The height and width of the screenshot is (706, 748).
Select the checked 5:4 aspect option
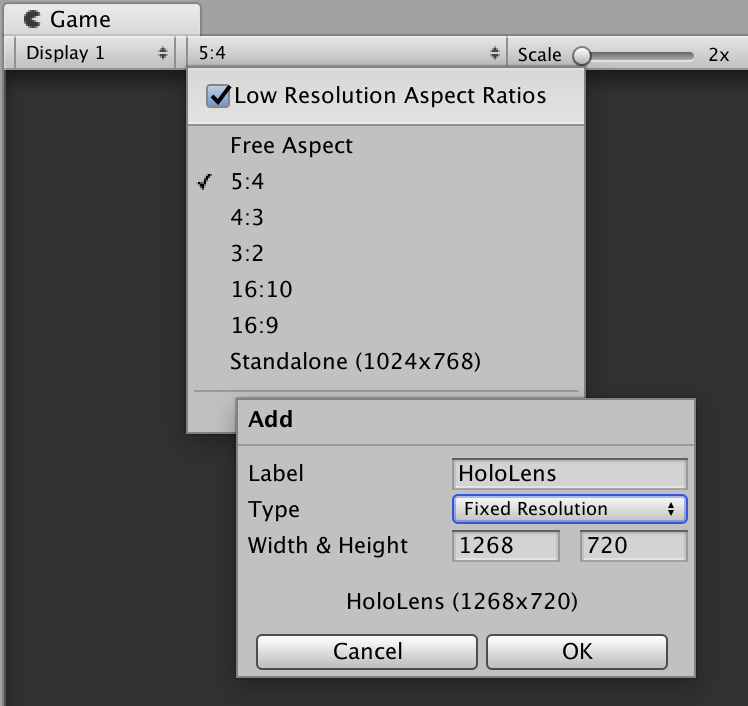pos(247,181)
